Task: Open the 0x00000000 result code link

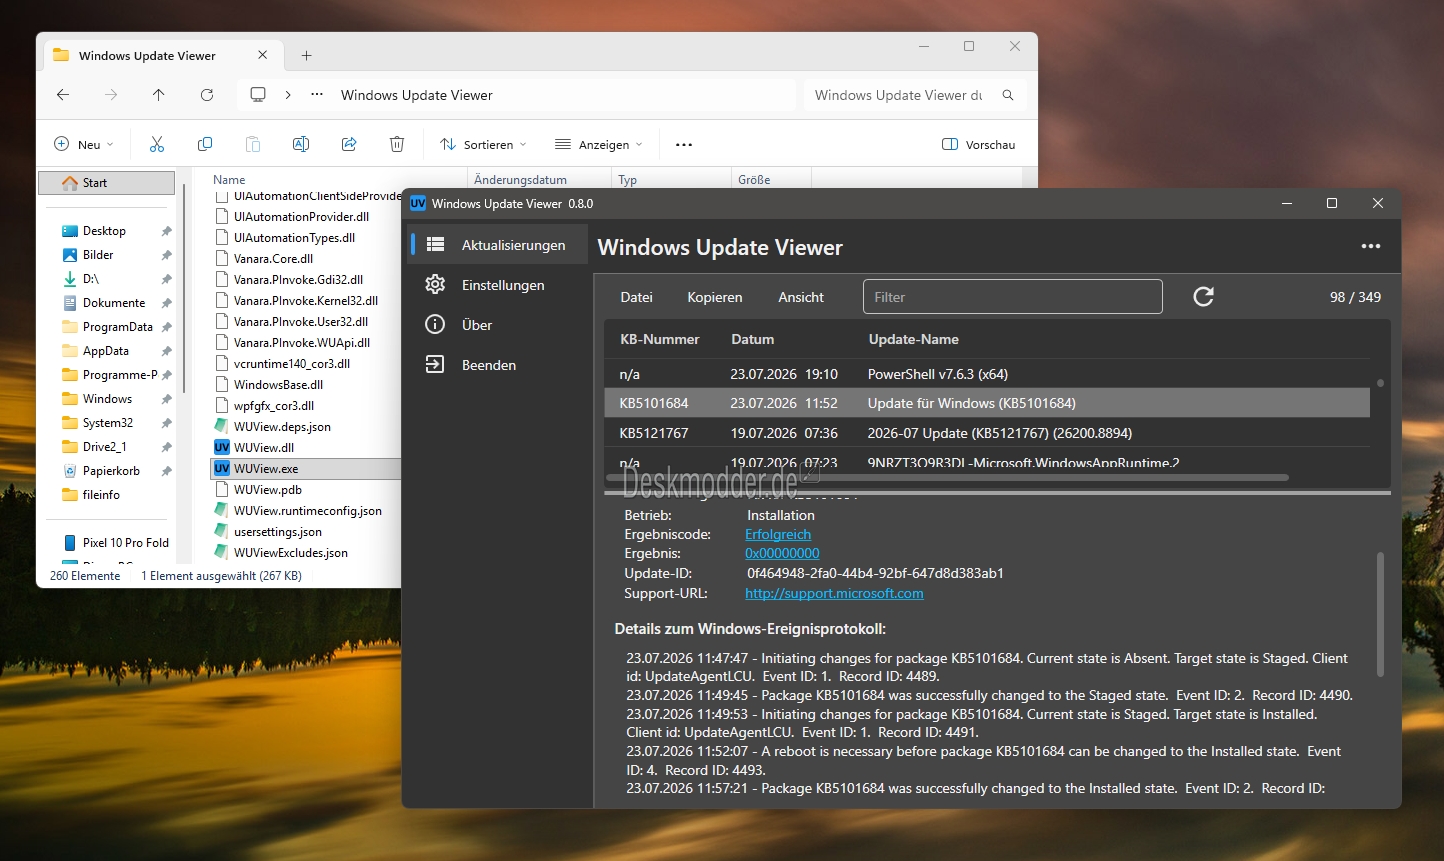Action: (x=782, y=553)
